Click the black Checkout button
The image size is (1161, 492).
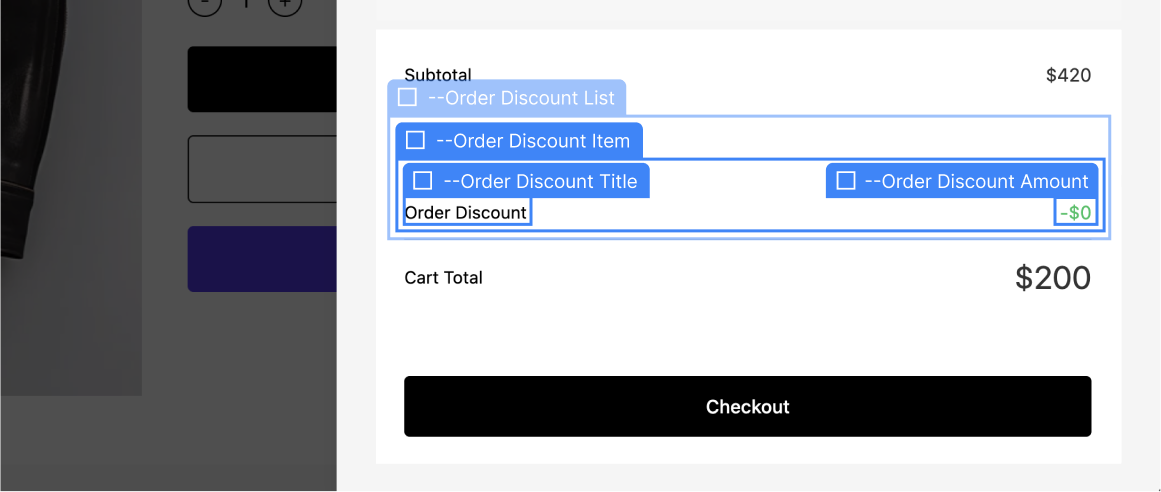pos(747,406)
